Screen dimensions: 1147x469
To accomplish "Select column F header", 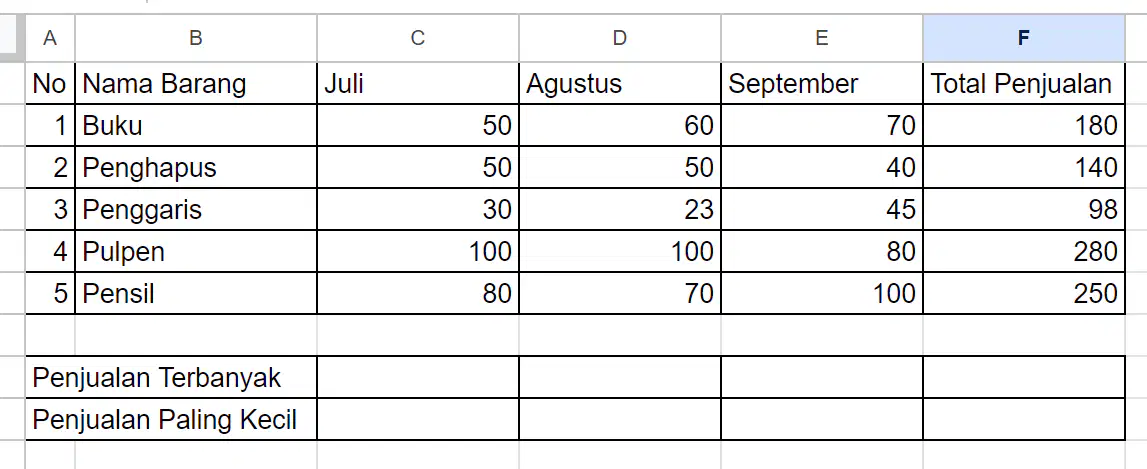I will pos(1024,38).
